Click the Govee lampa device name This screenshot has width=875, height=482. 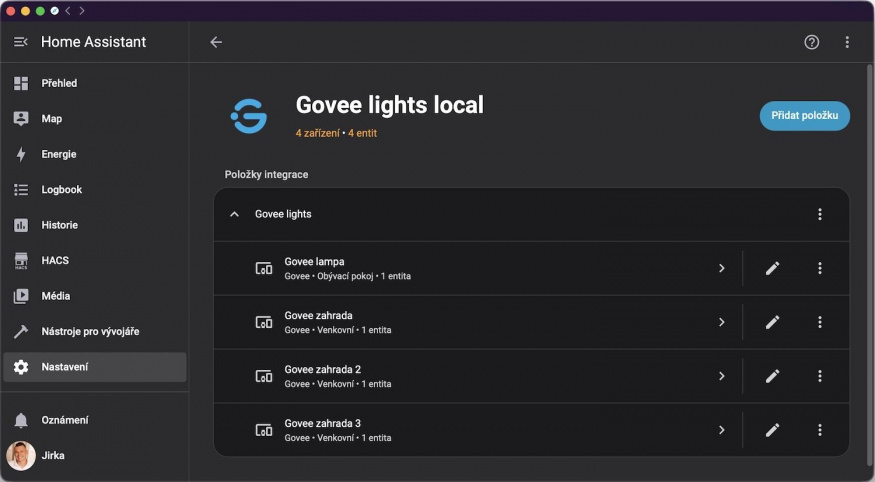pos(314,262)
